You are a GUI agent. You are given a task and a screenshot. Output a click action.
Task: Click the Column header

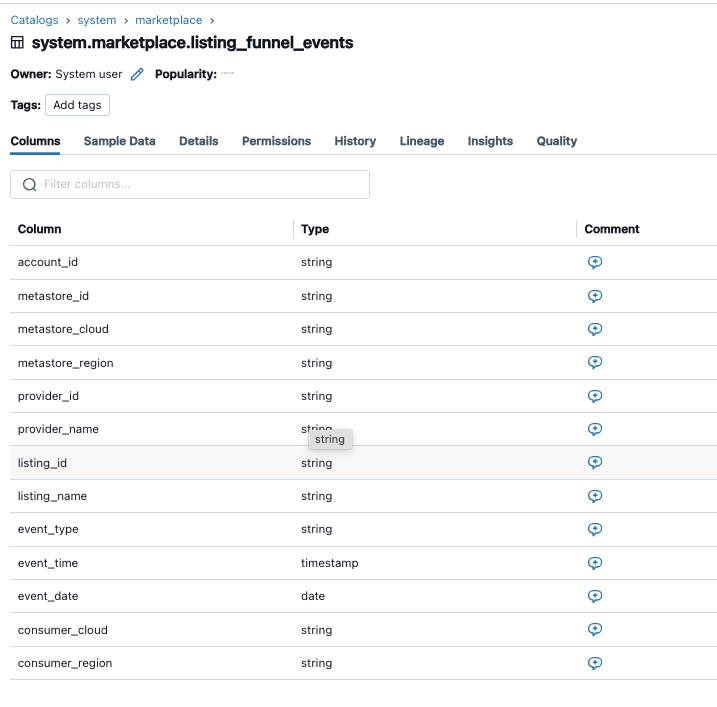pos(39,229)
